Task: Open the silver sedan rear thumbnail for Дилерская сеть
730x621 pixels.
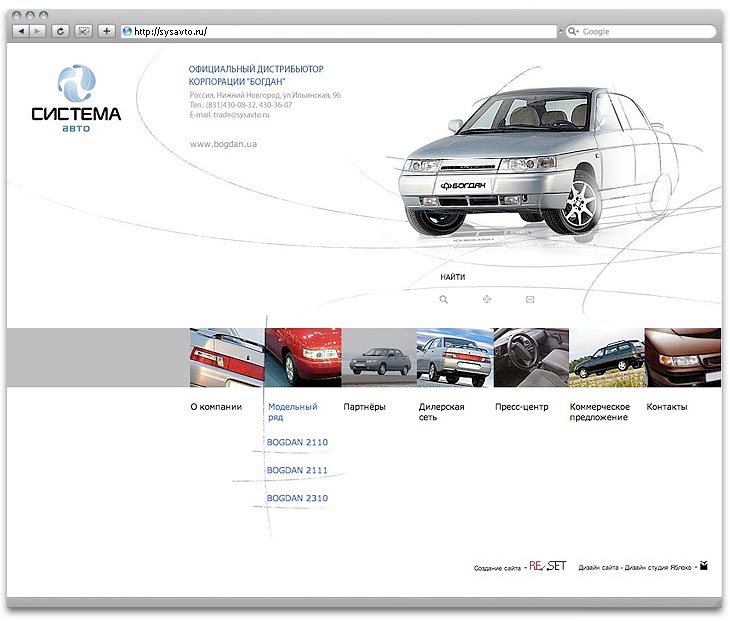Action: coord(455,358)
